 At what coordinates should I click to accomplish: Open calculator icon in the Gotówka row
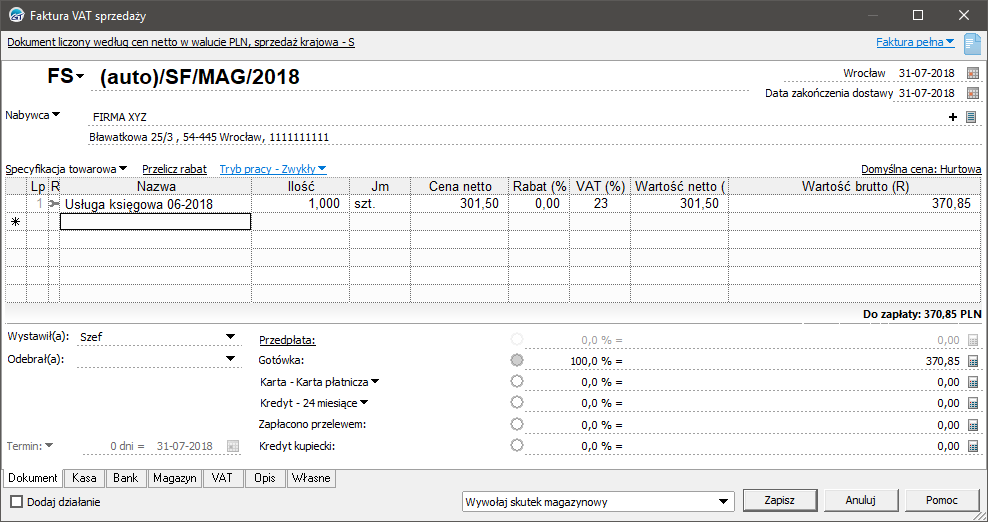pyautogui.click(x=973, y=360)
